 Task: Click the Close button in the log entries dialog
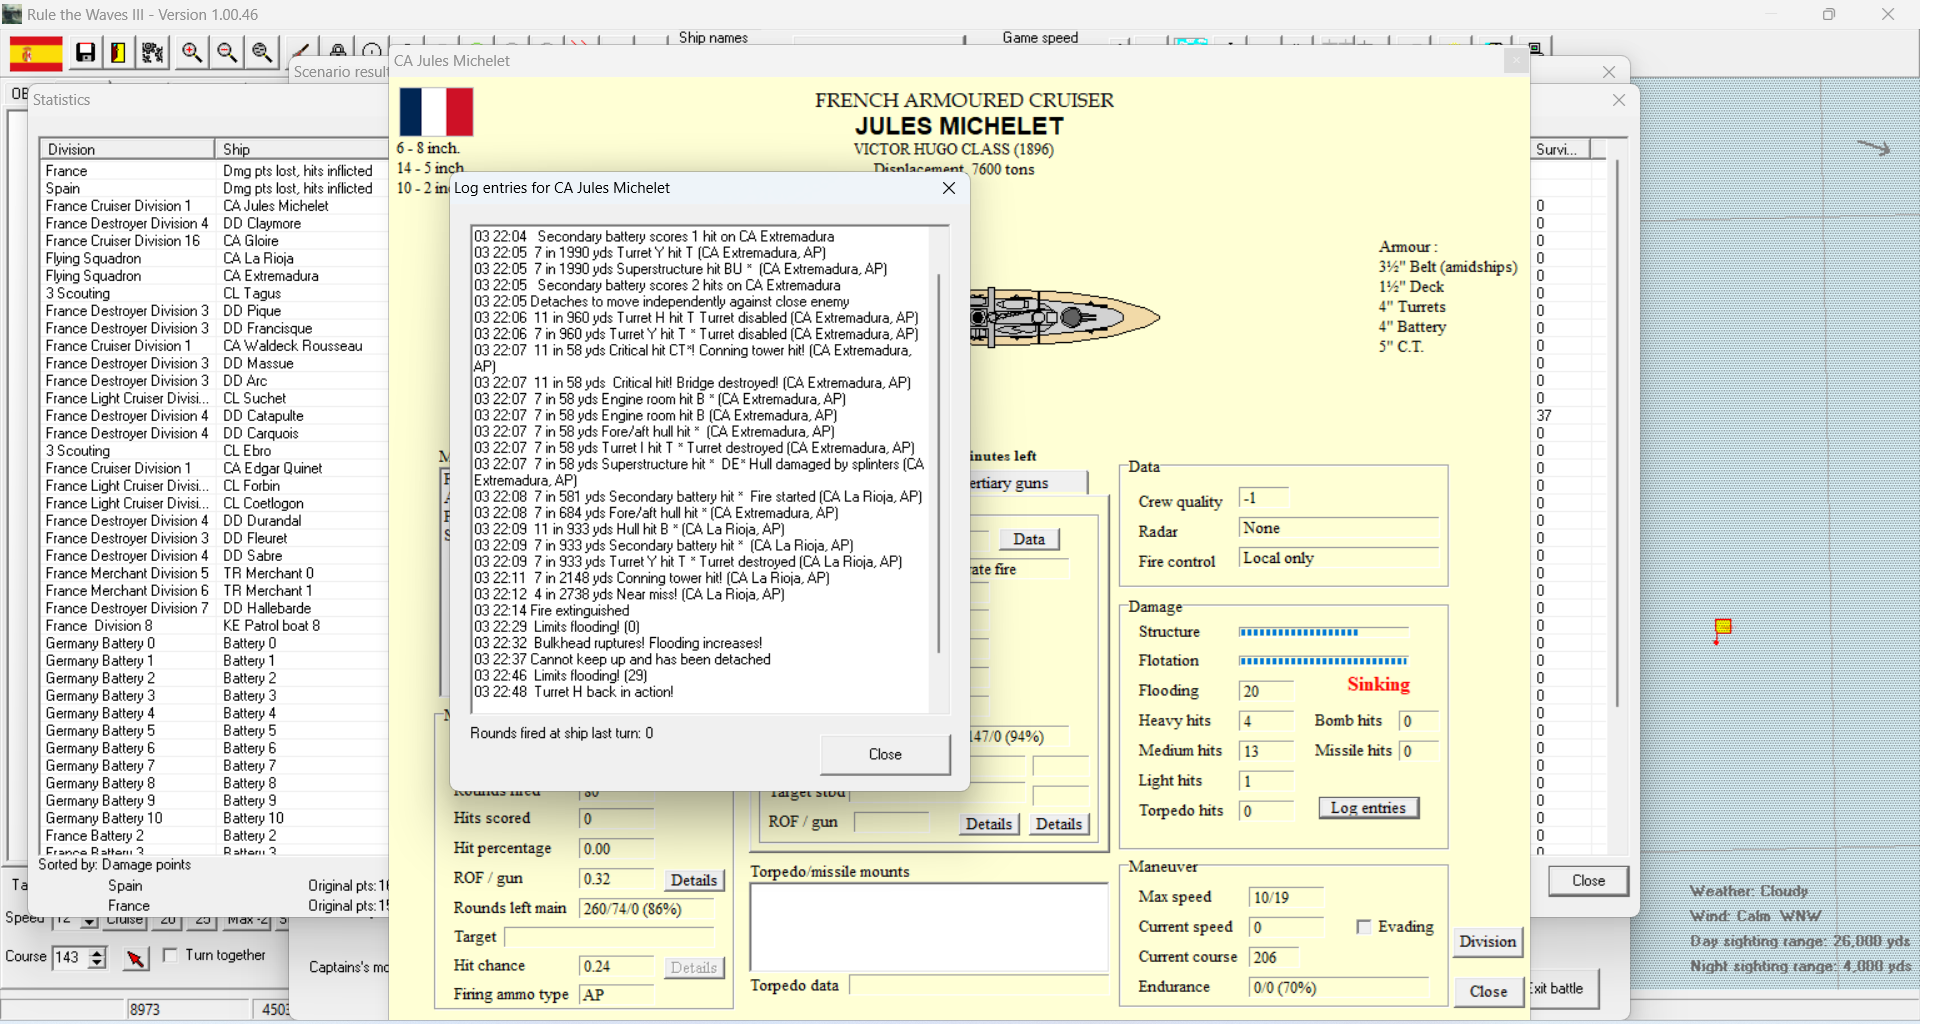[x=885, y=755]
